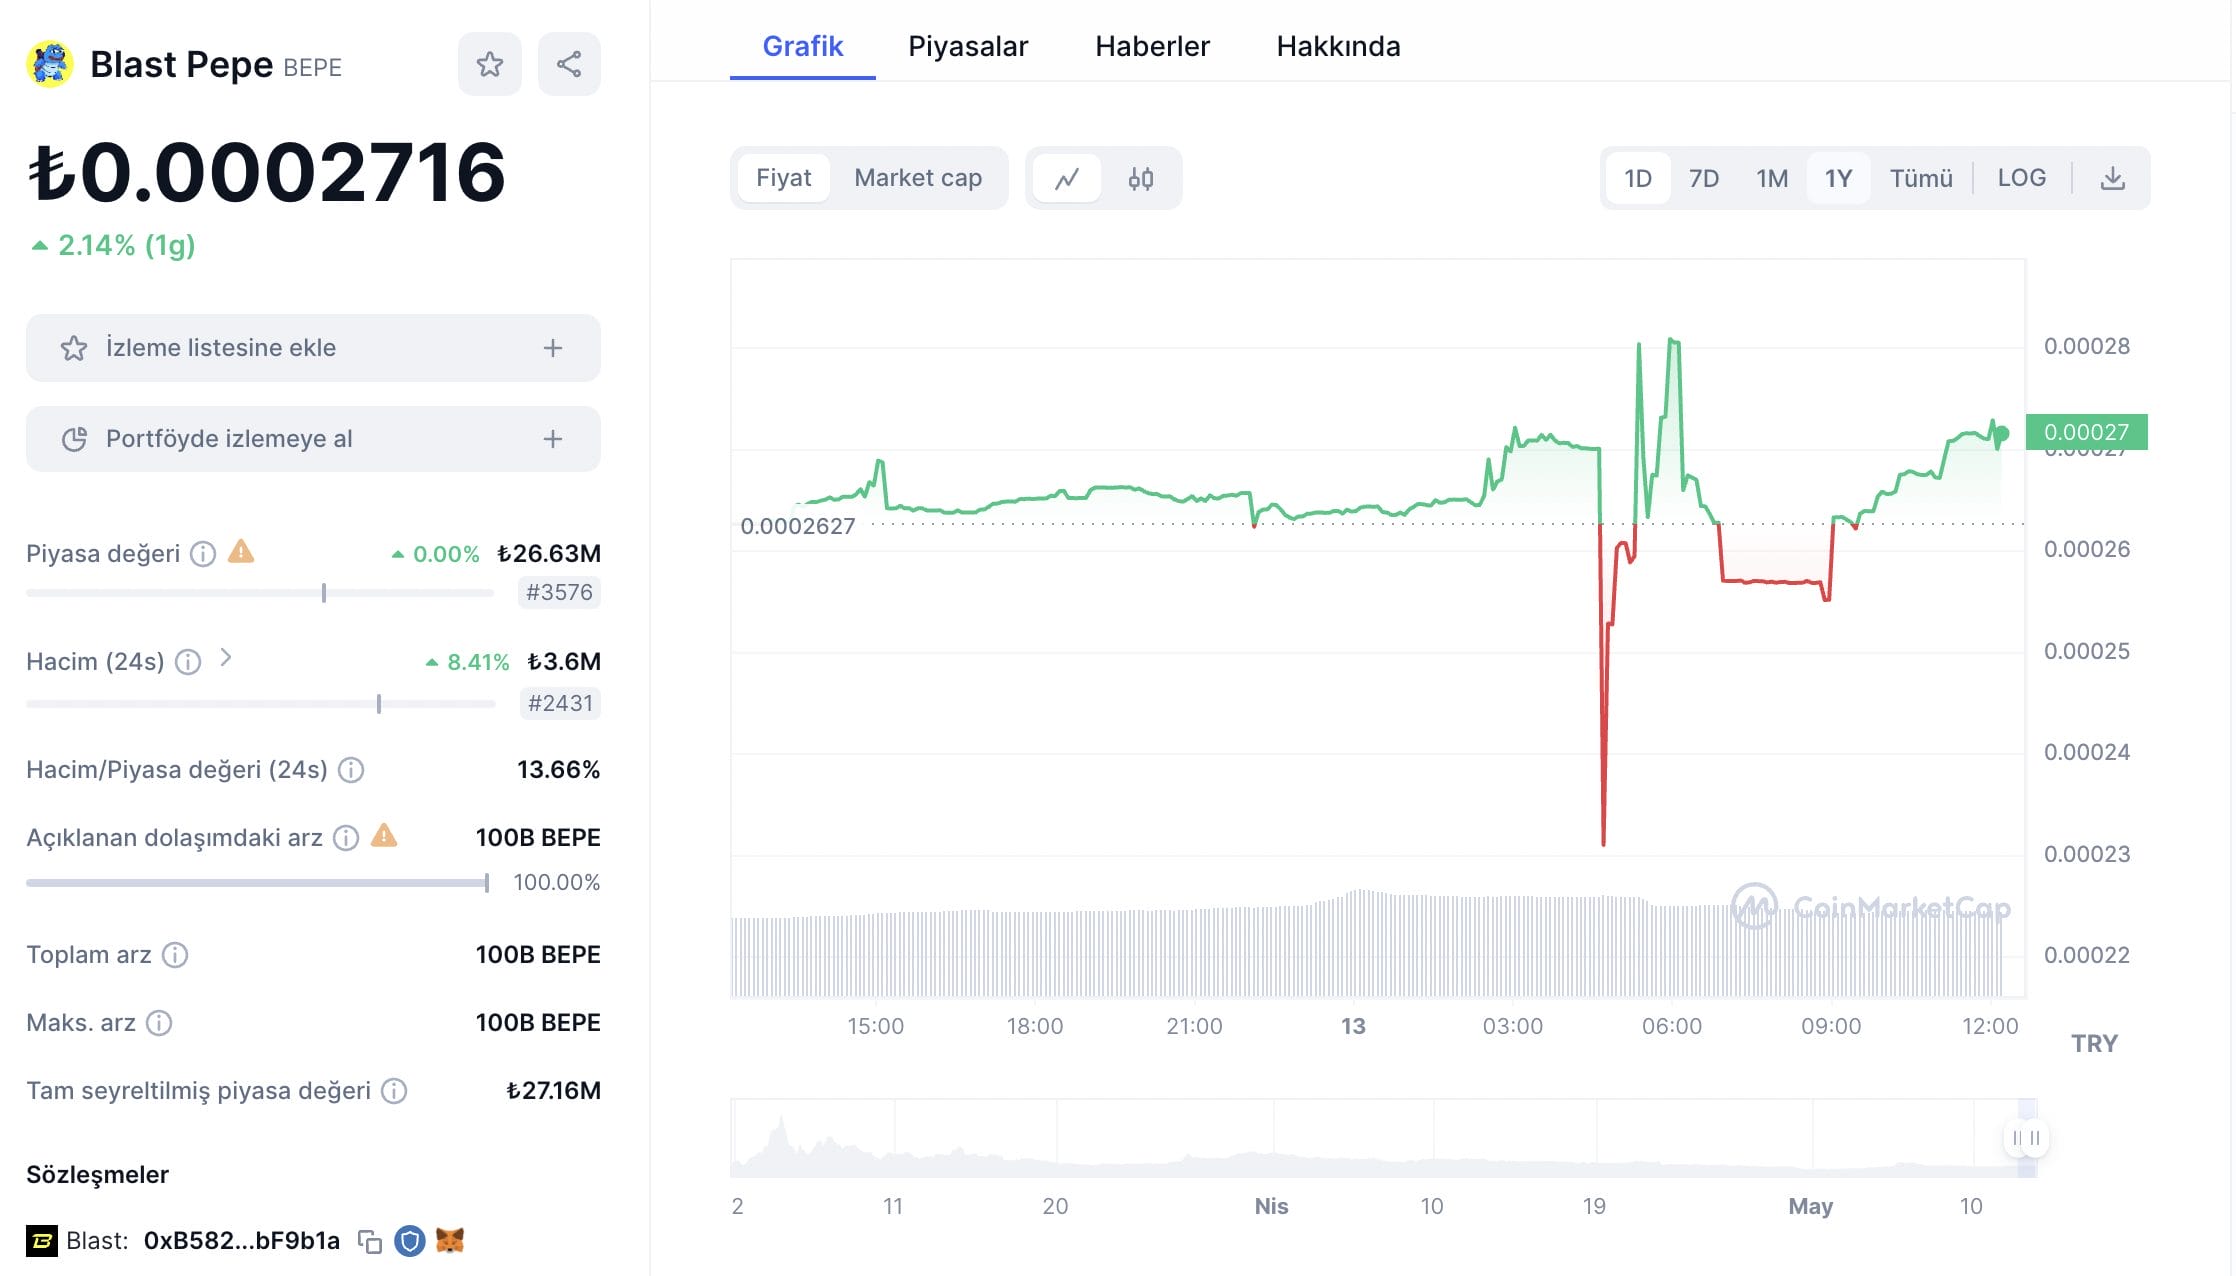Image resolution: width=2236 pixels, height=1276 pixels.
Task: Select Market cap chart mode
Action: coord(917,179)
